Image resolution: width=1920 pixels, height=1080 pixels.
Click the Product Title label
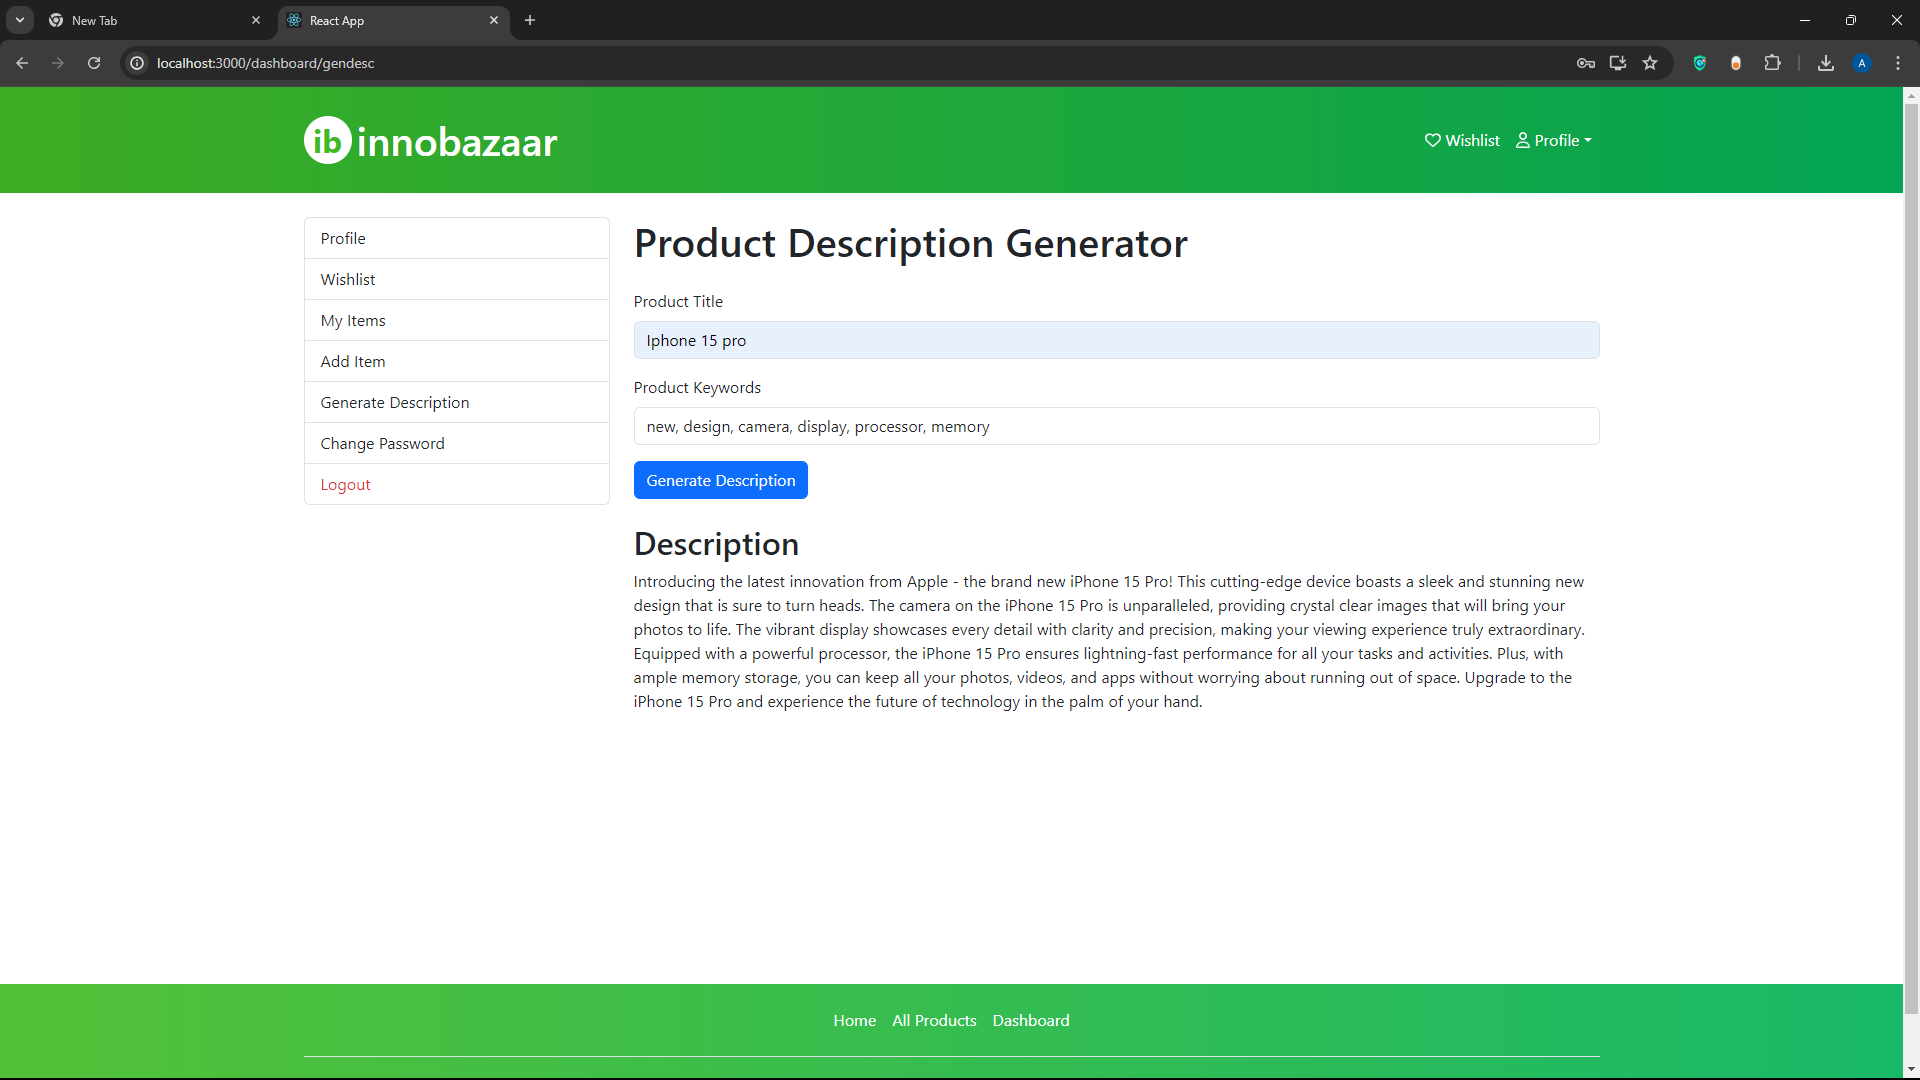coord(678,301)
